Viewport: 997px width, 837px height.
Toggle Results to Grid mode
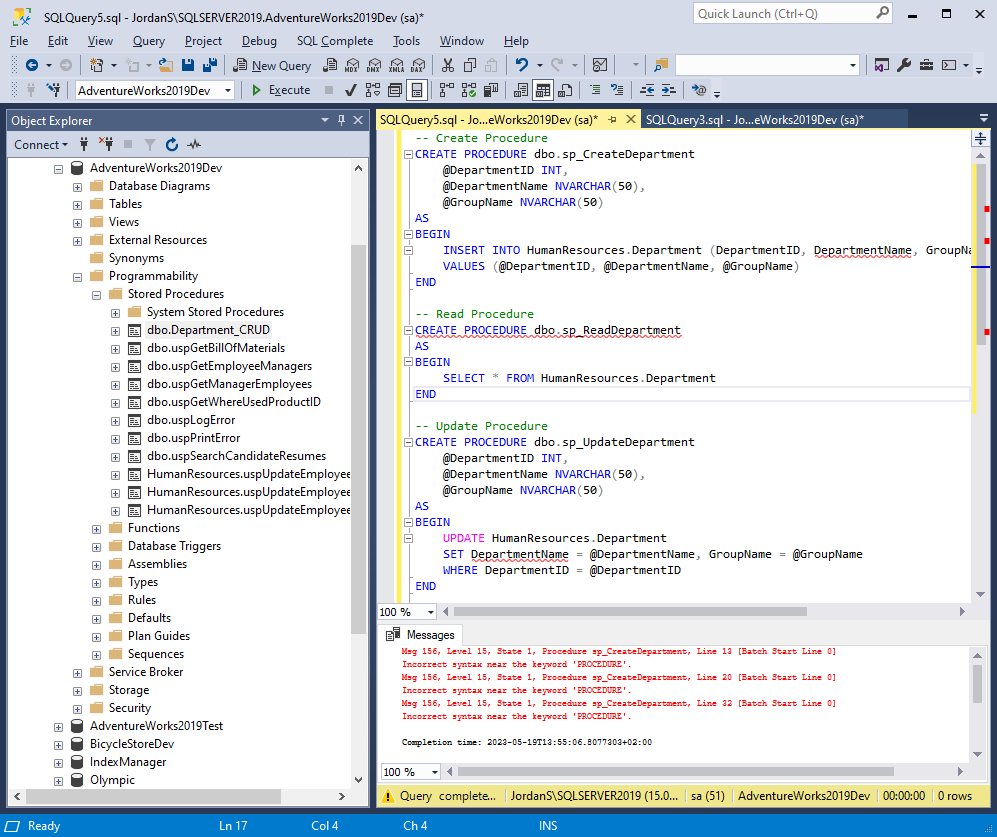pos(543,90)
